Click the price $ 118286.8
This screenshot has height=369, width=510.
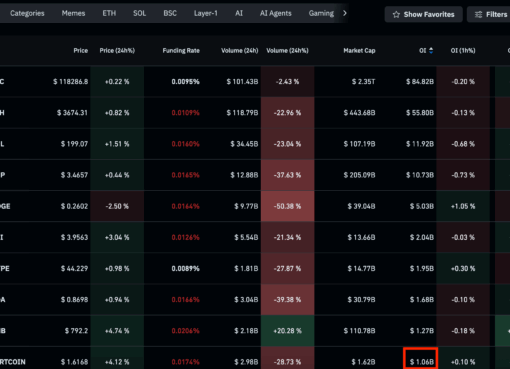click(71, 82)
